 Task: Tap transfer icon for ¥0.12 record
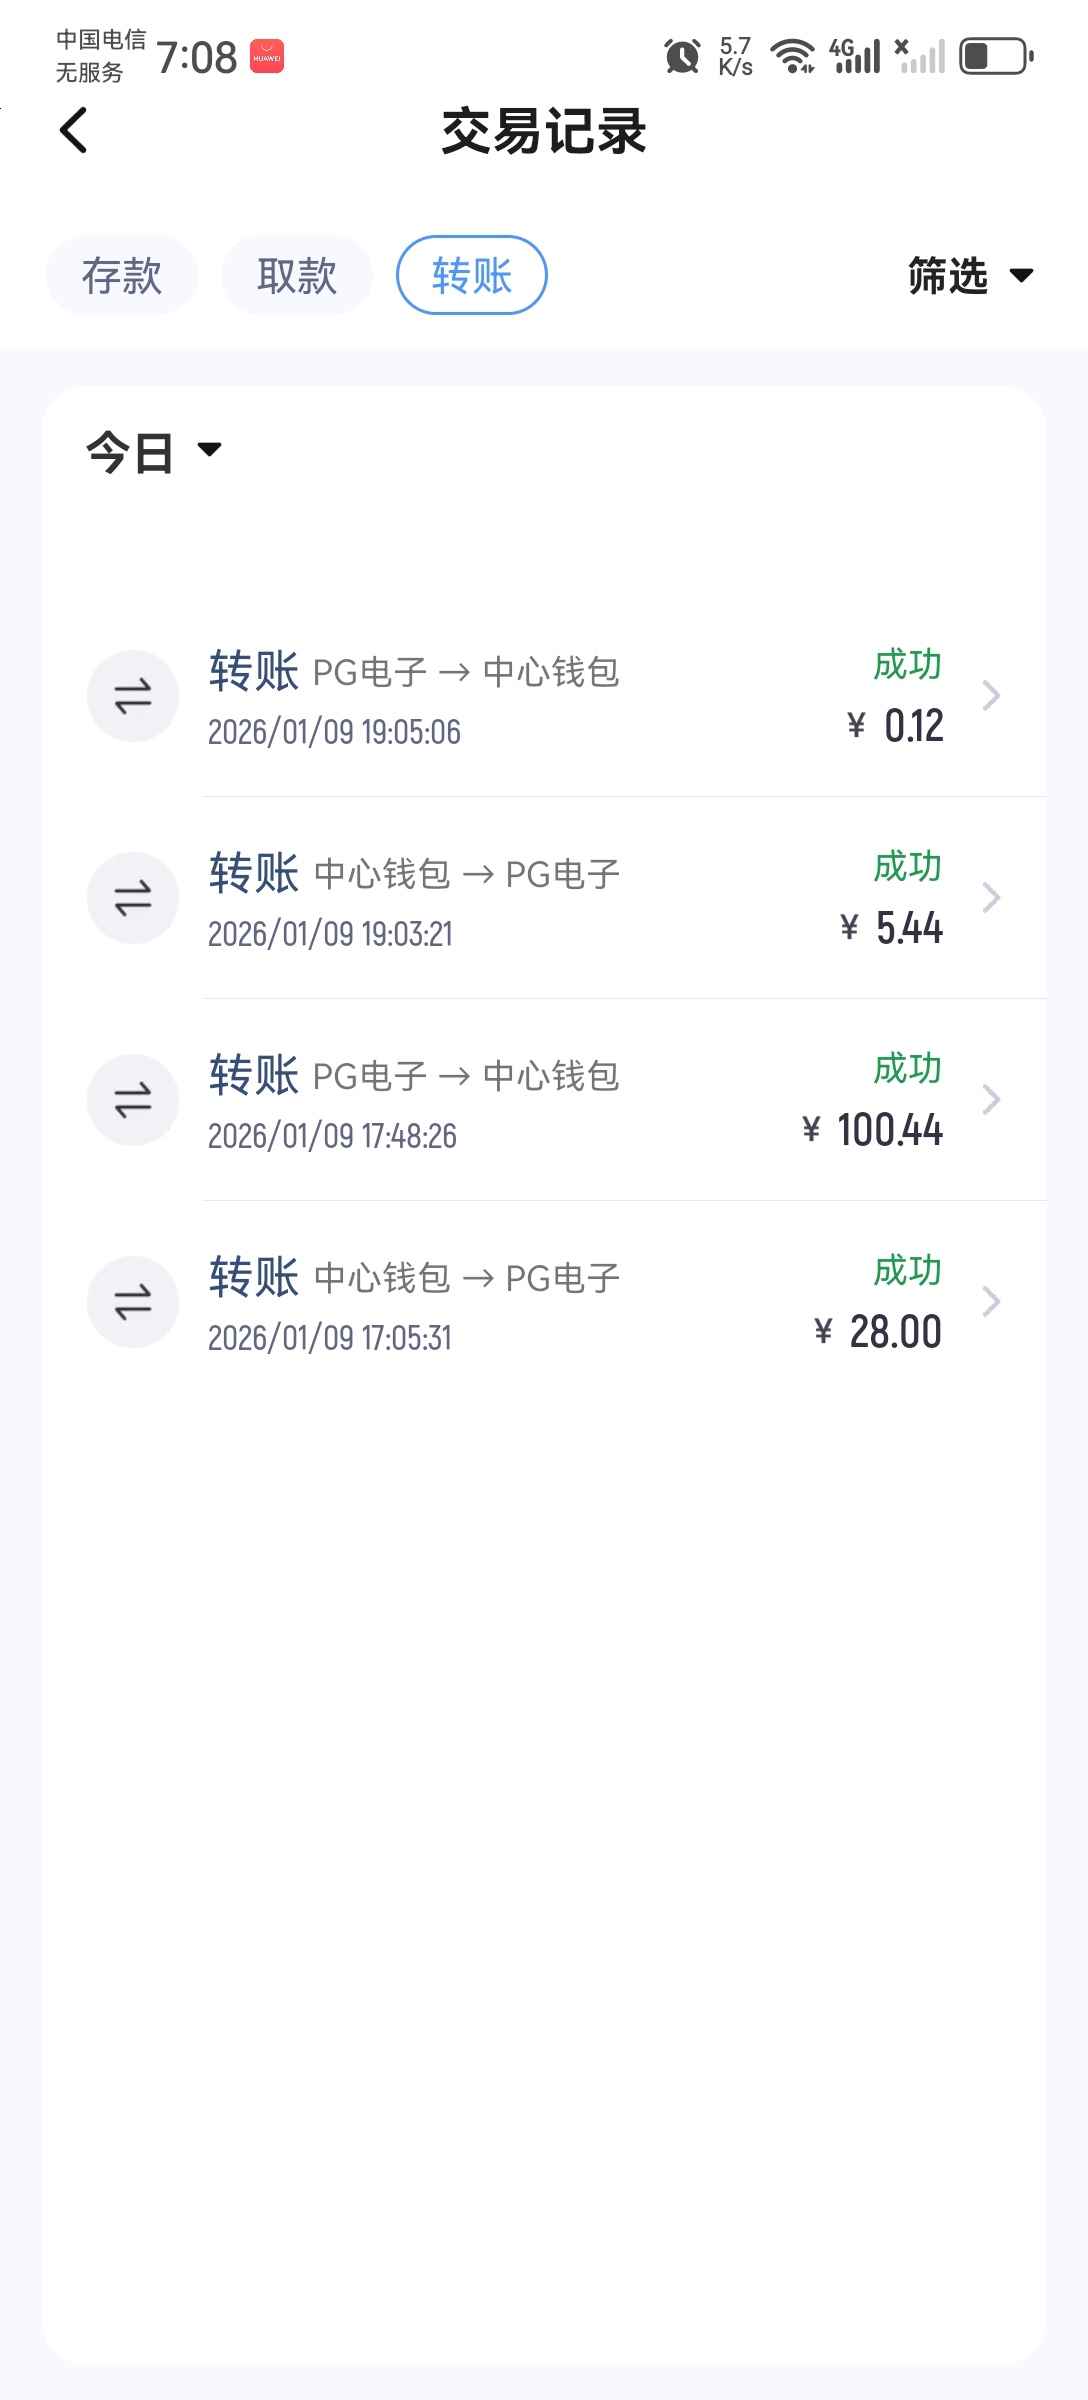[133, 696]
